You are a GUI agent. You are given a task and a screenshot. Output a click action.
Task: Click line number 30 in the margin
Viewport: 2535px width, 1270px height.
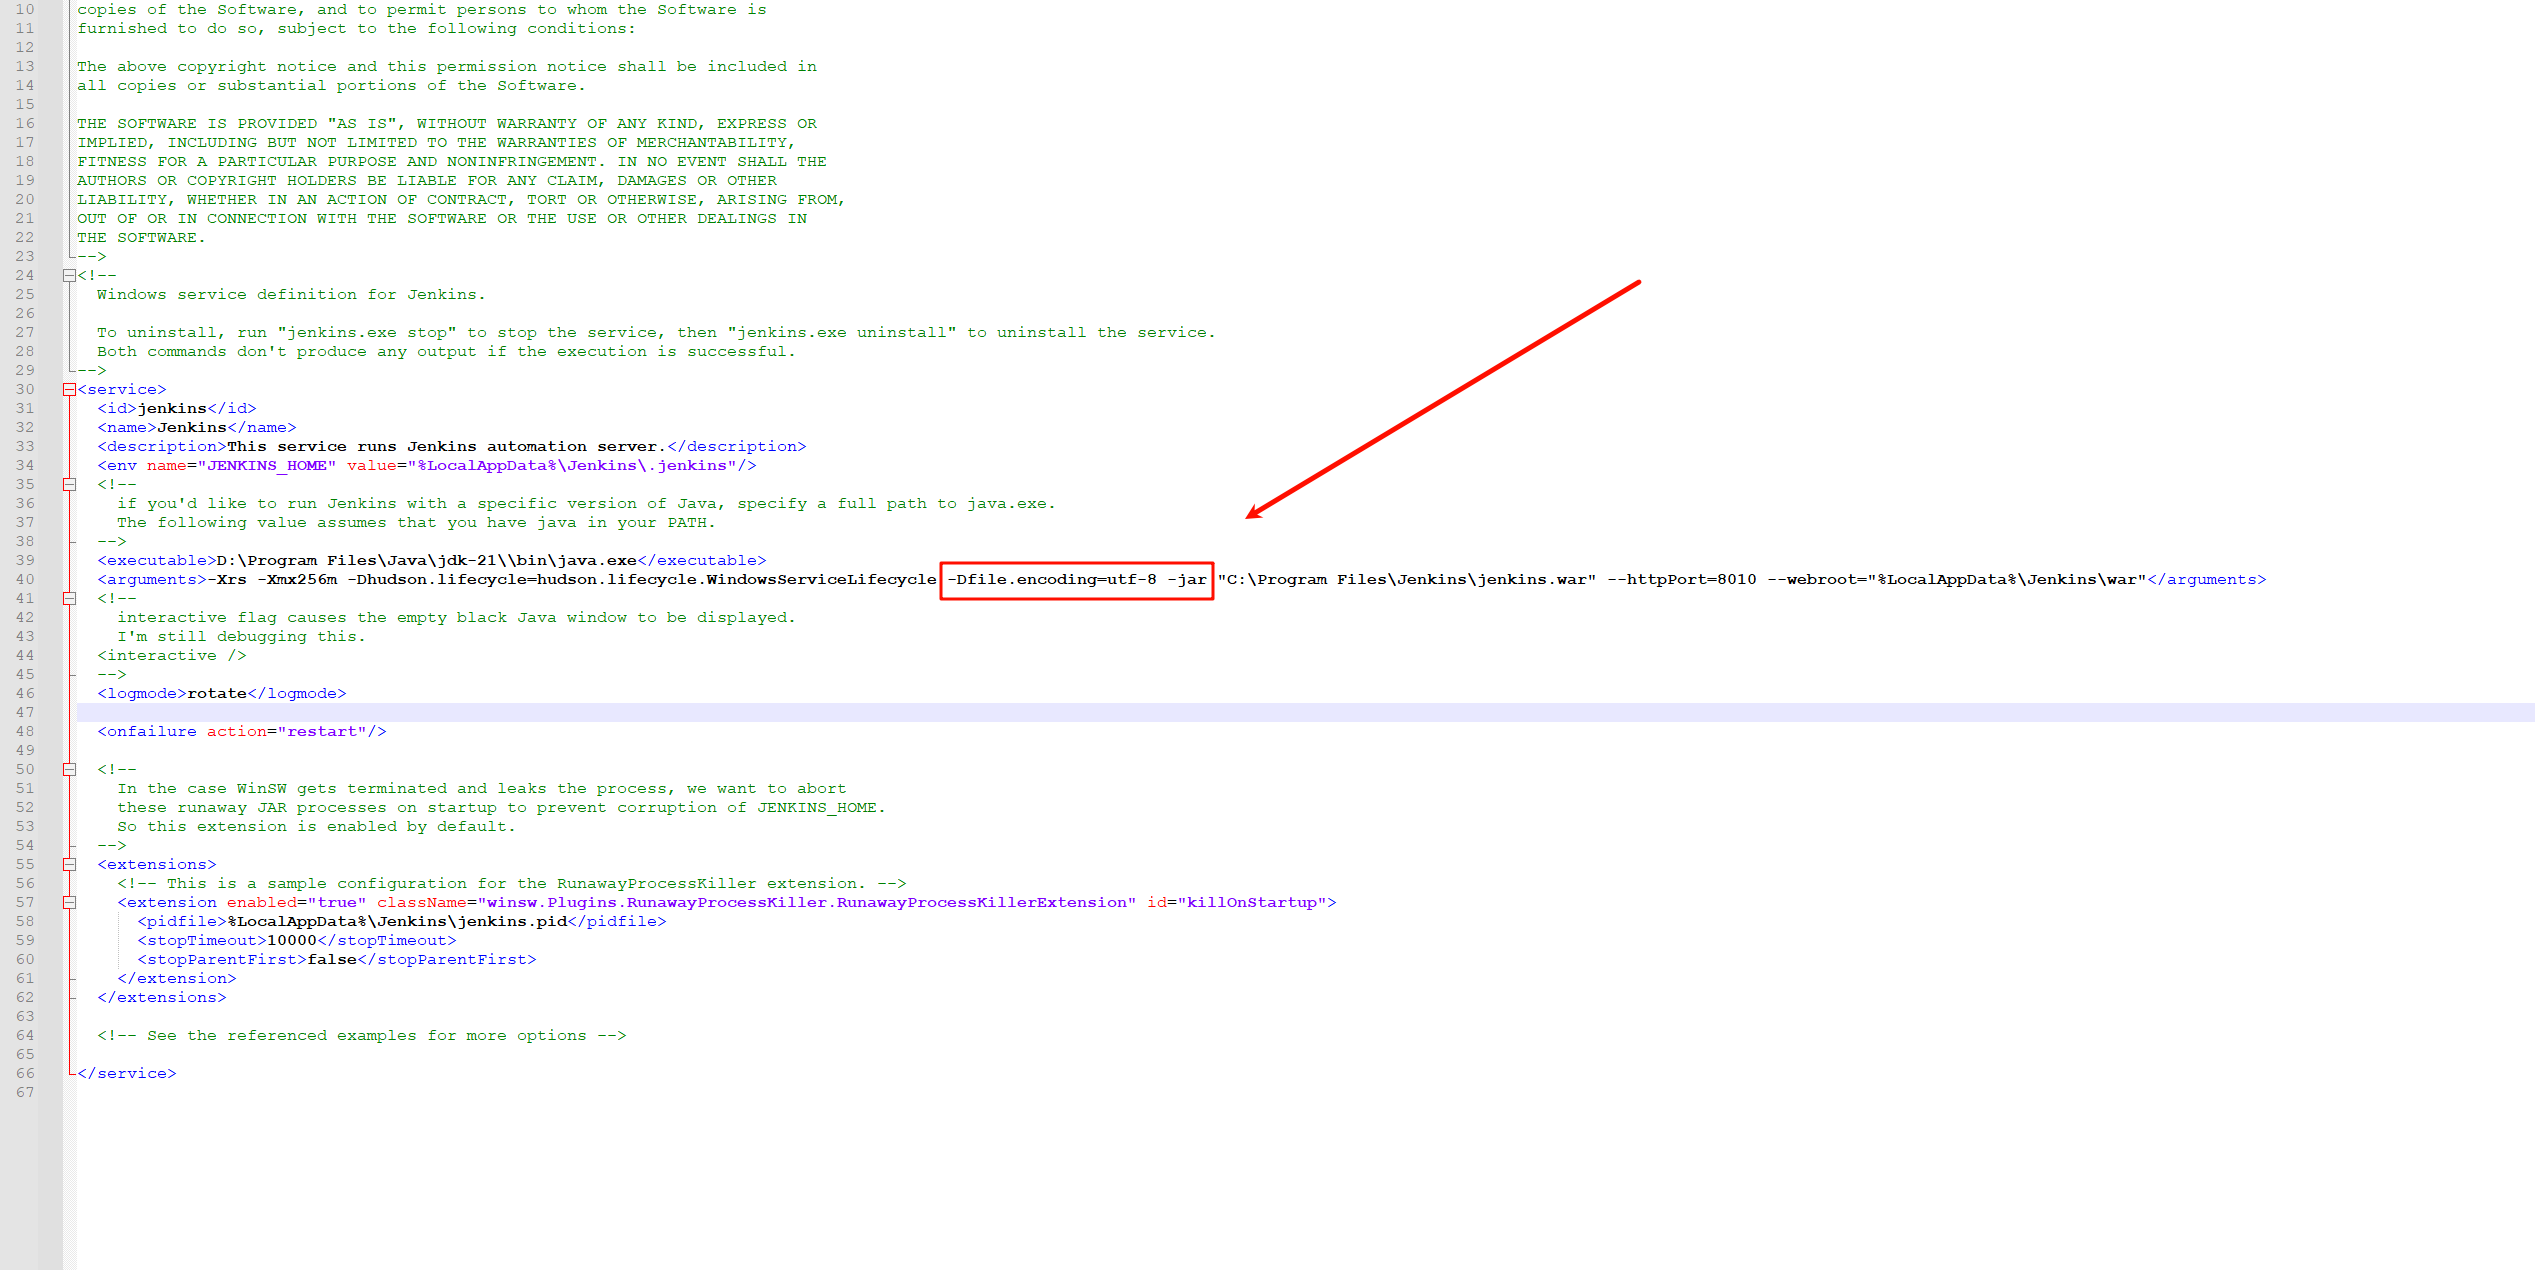pos(25,390)
